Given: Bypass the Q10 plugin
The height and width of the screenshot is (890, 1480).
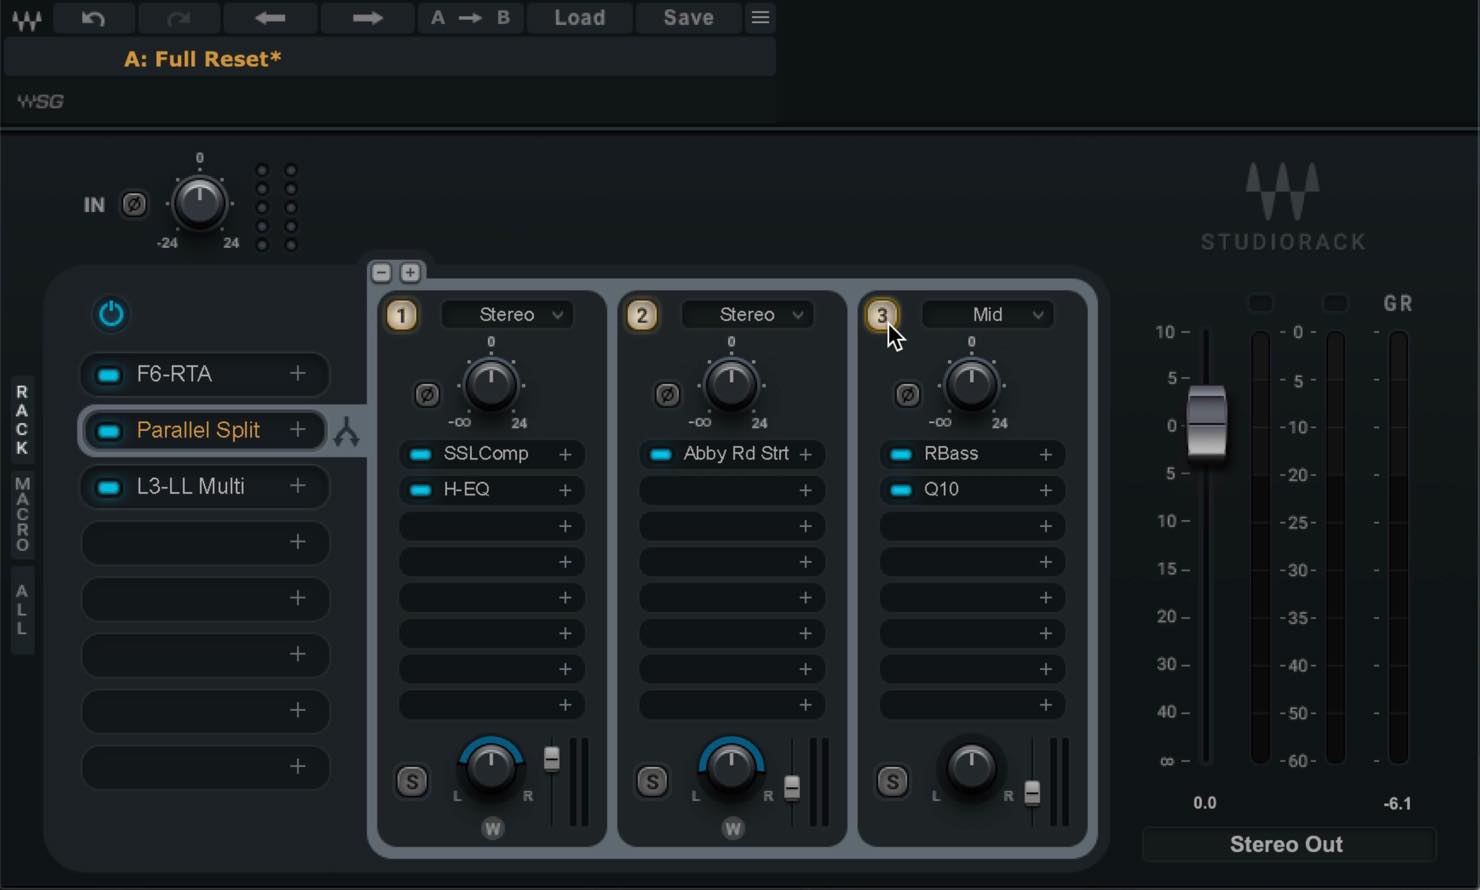Looking at the screenshot, I should [x=900, y=490].
